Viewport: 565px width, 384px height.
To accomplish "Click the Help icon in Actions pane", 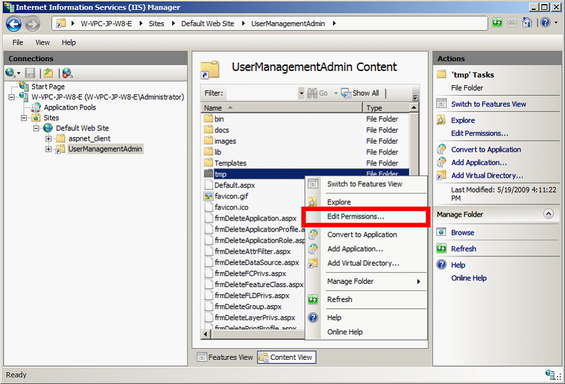I will coord(441,265).
